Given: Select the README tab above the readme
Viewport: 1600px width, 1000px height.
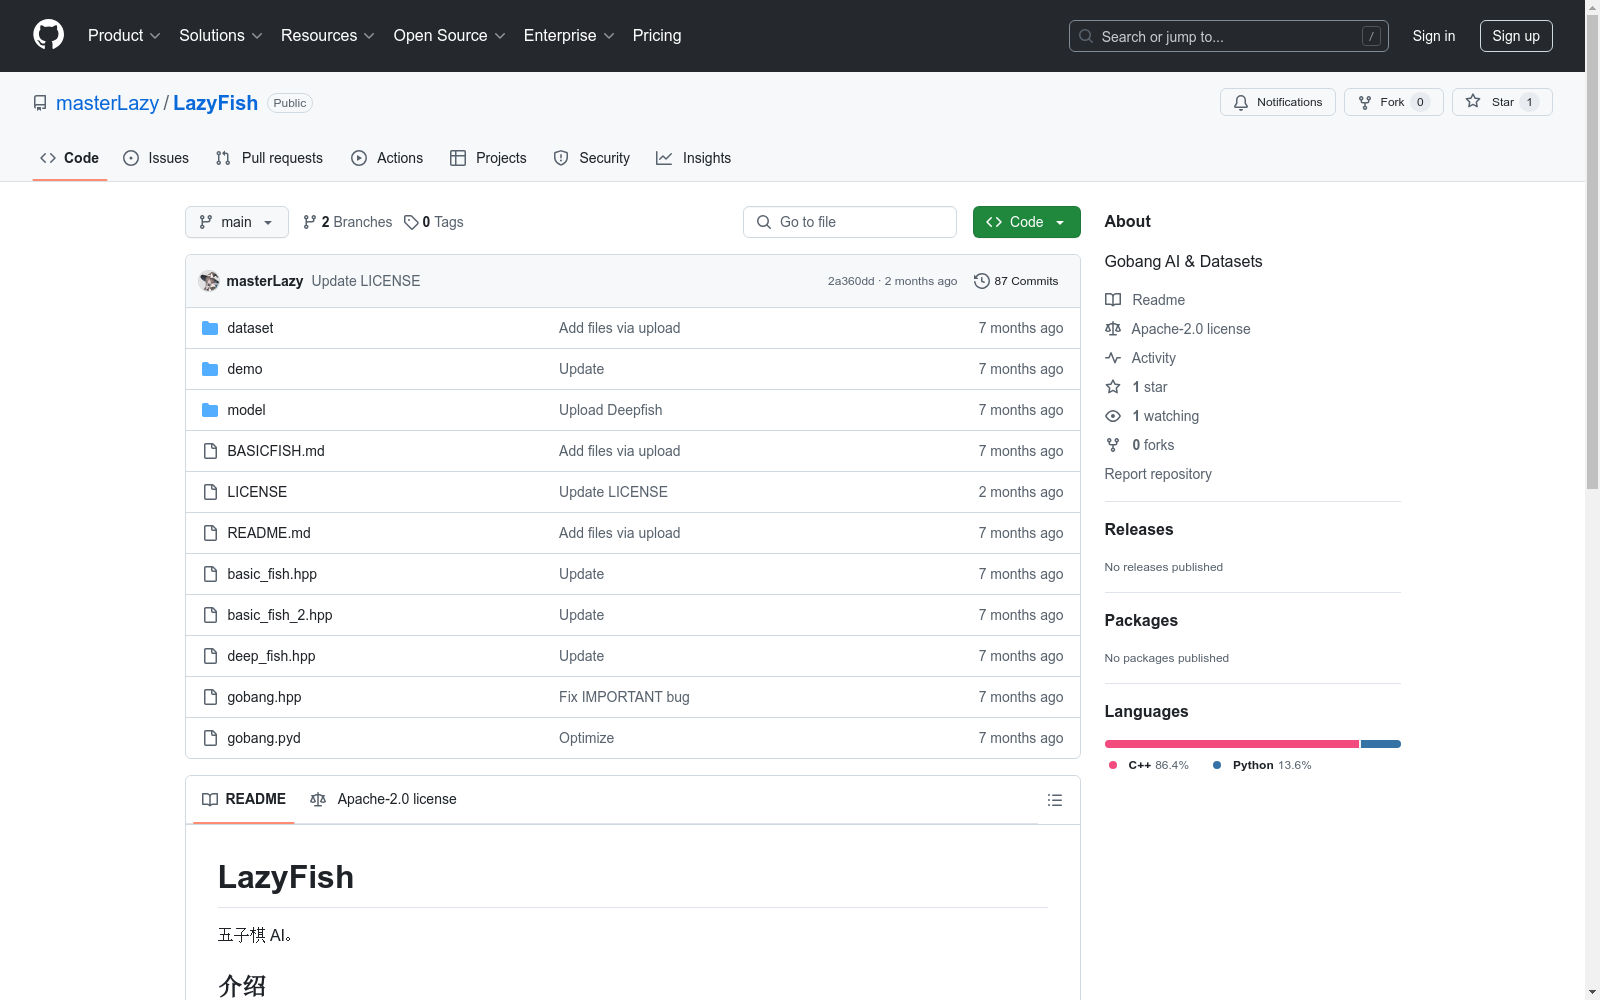Looking at the screenshot, I should (244, 799).
